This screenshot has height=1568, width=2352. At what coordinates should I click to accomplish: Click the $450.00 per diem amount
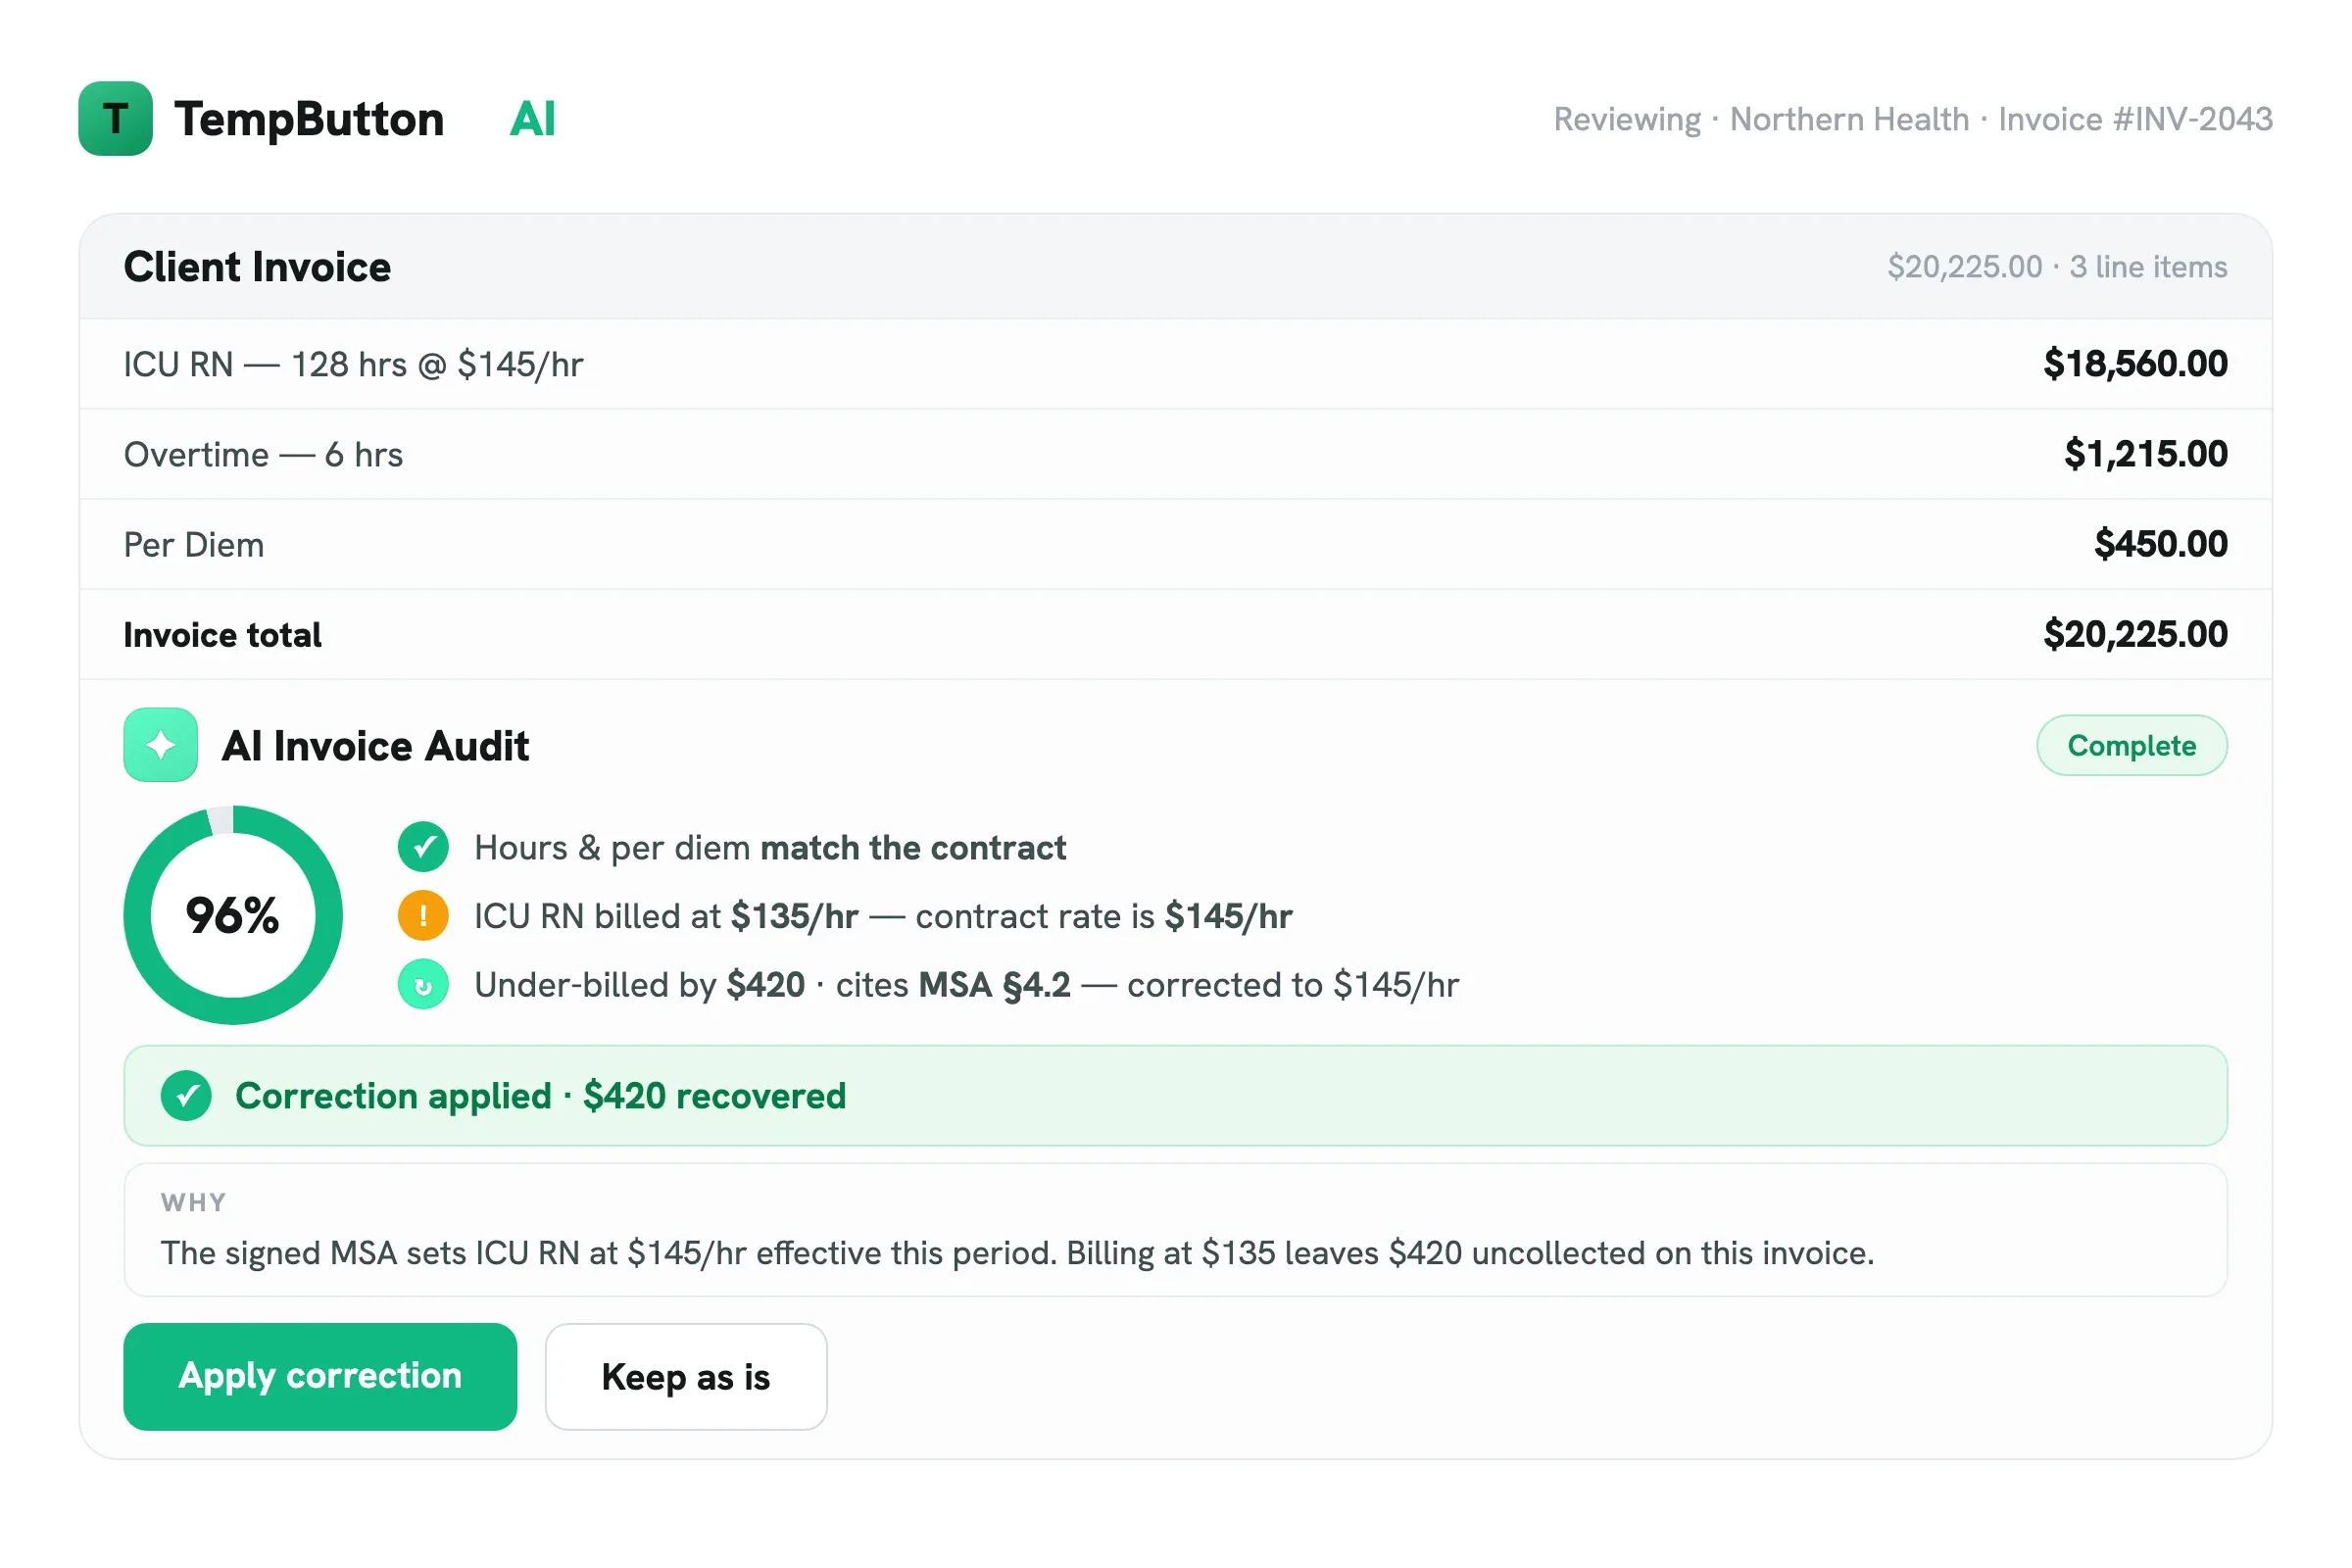2161,544
